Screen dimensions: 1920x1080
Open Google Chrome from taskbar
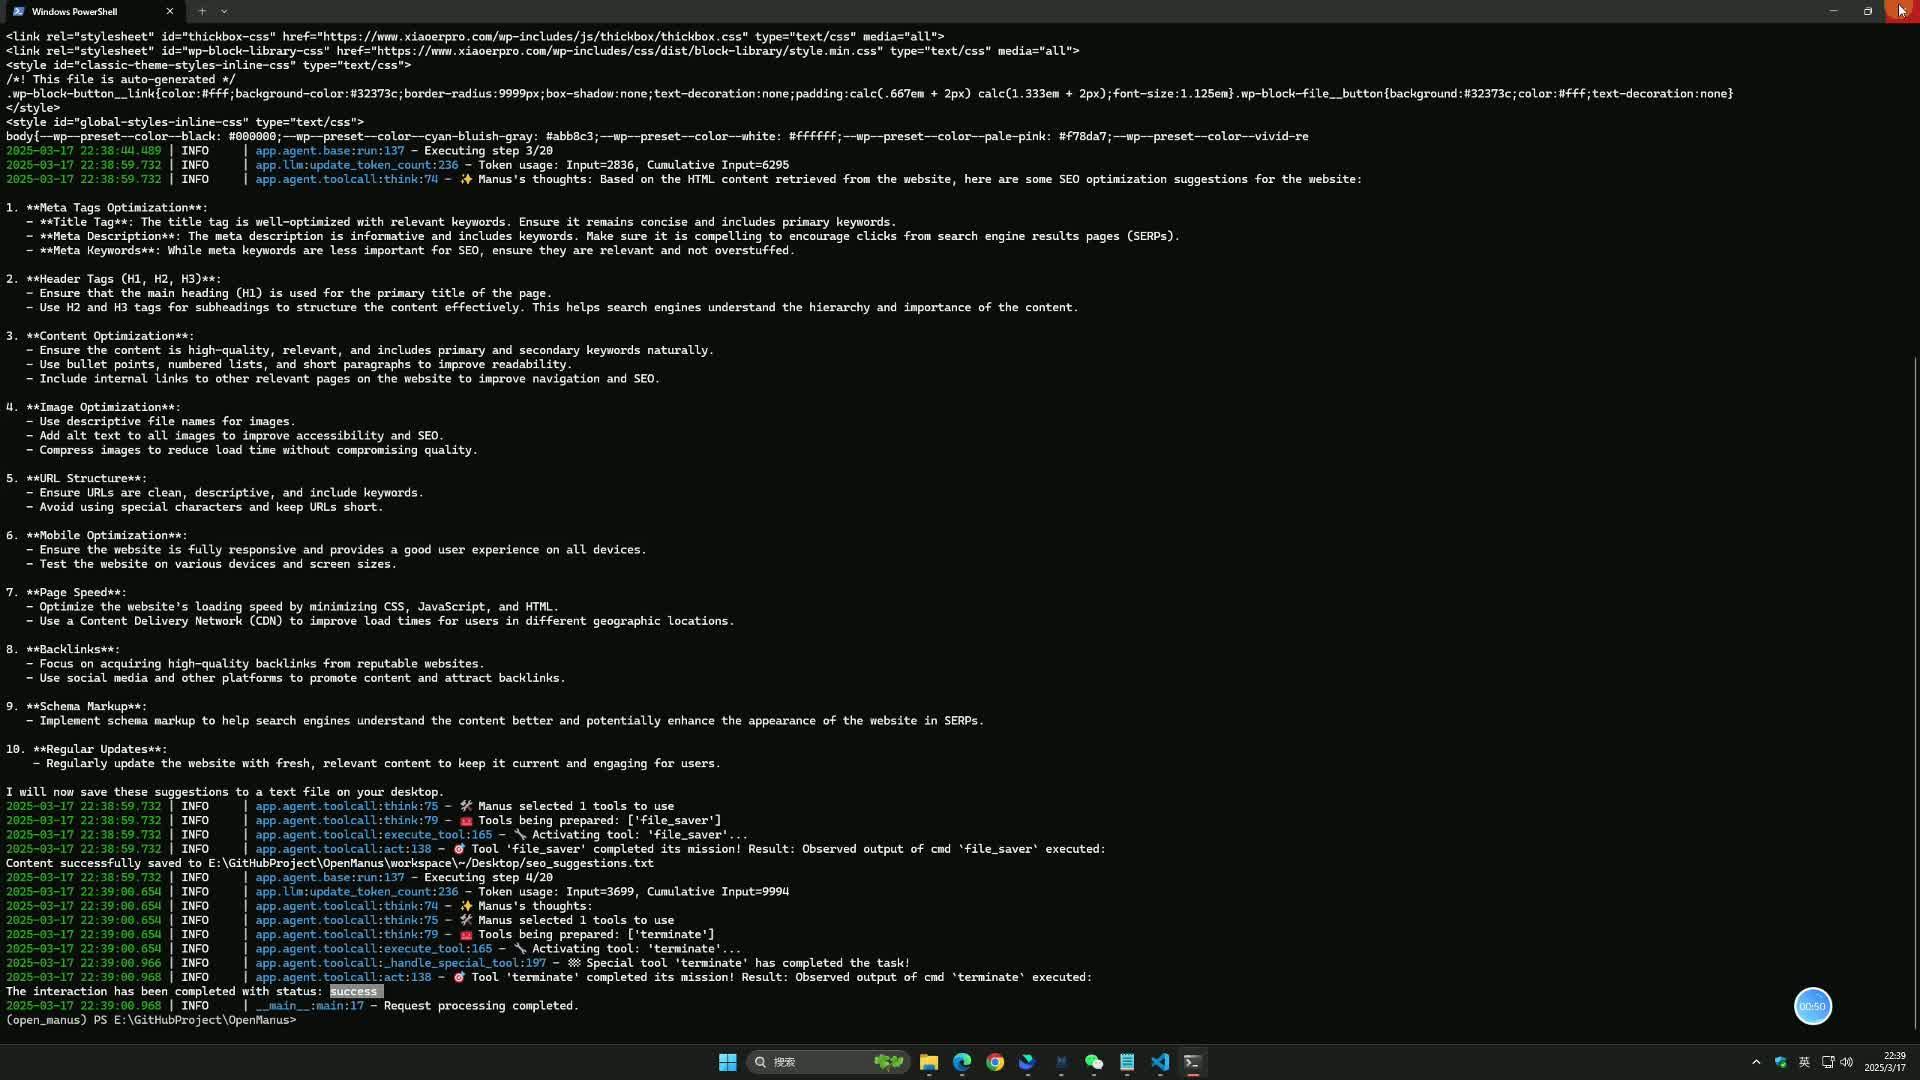tap(995, 1062)
